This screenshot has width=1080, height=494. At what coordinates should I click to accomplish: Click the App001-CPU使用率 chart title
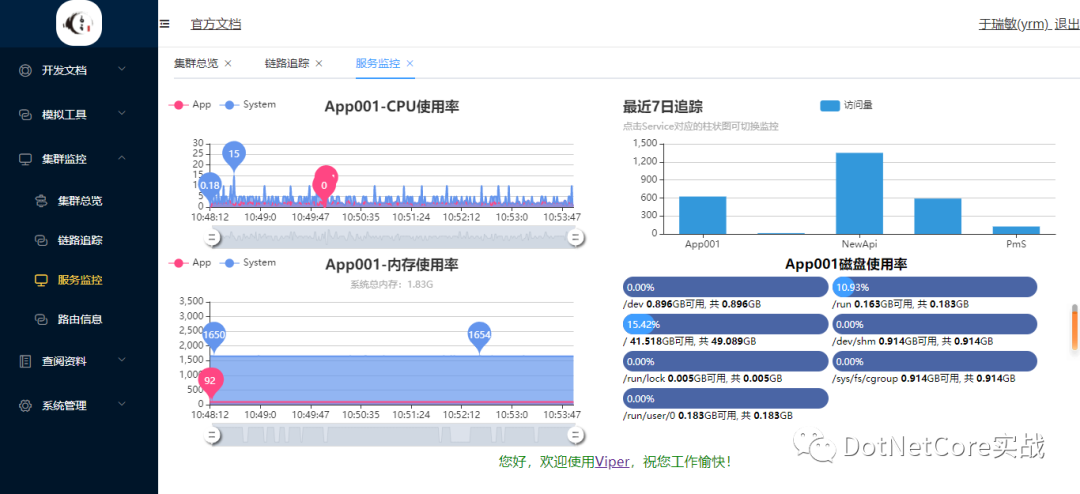392,107
